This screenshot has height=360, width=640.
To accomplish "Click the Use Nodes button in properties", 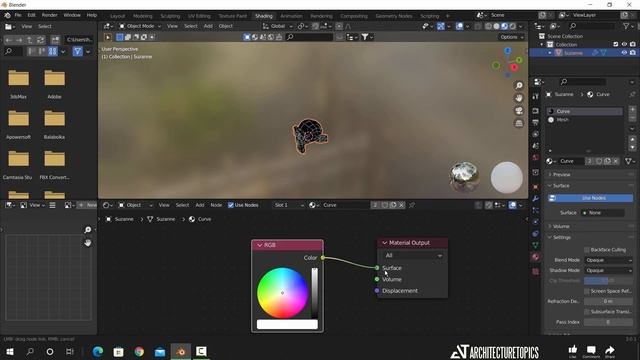I will click(x=590, y=198).
